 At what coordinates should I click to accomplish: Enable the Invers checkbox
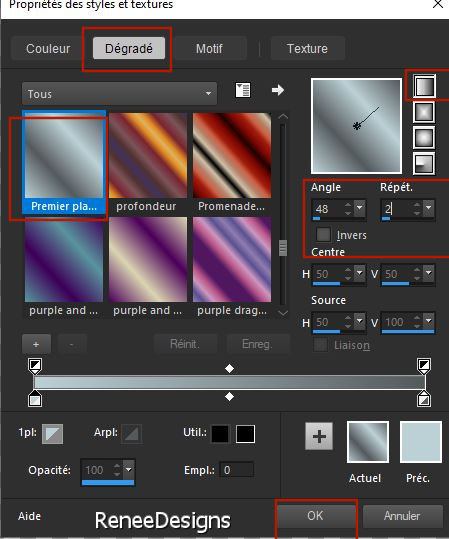(x=323, y=234)
